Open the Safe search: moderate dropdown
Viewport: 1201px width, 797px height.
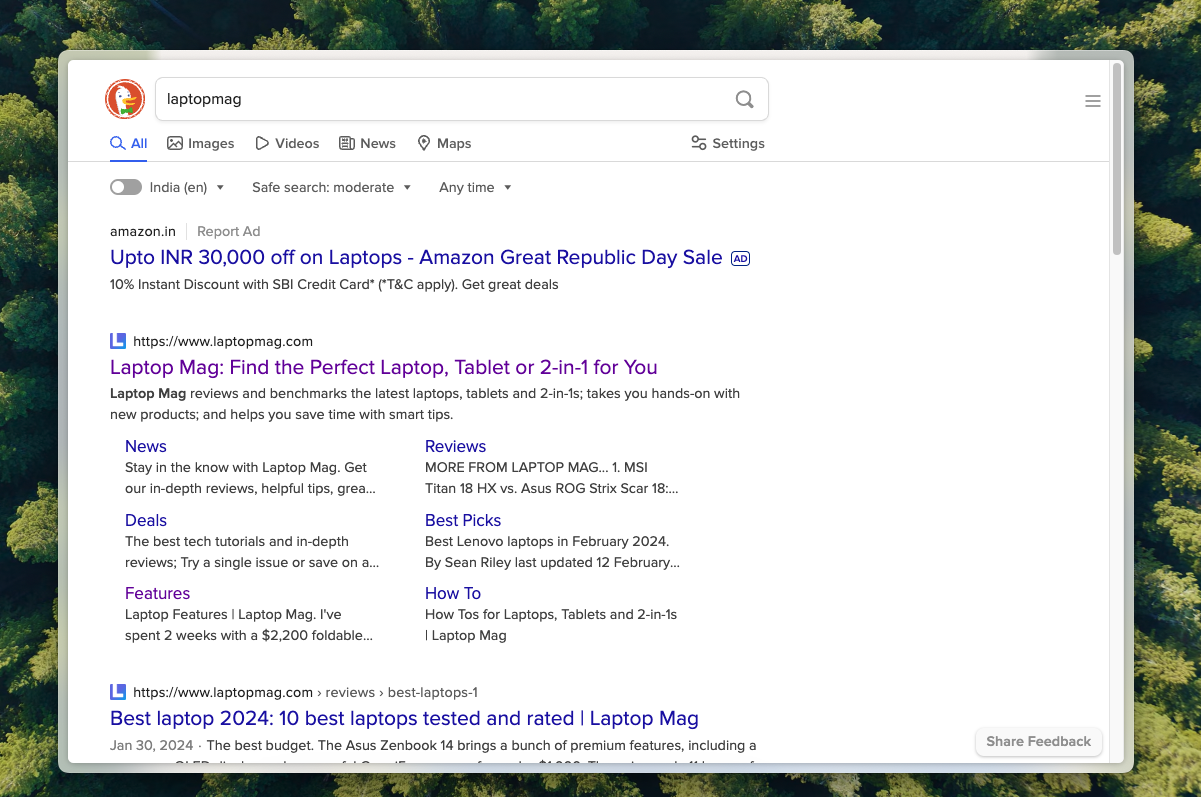tap(332, 187)
